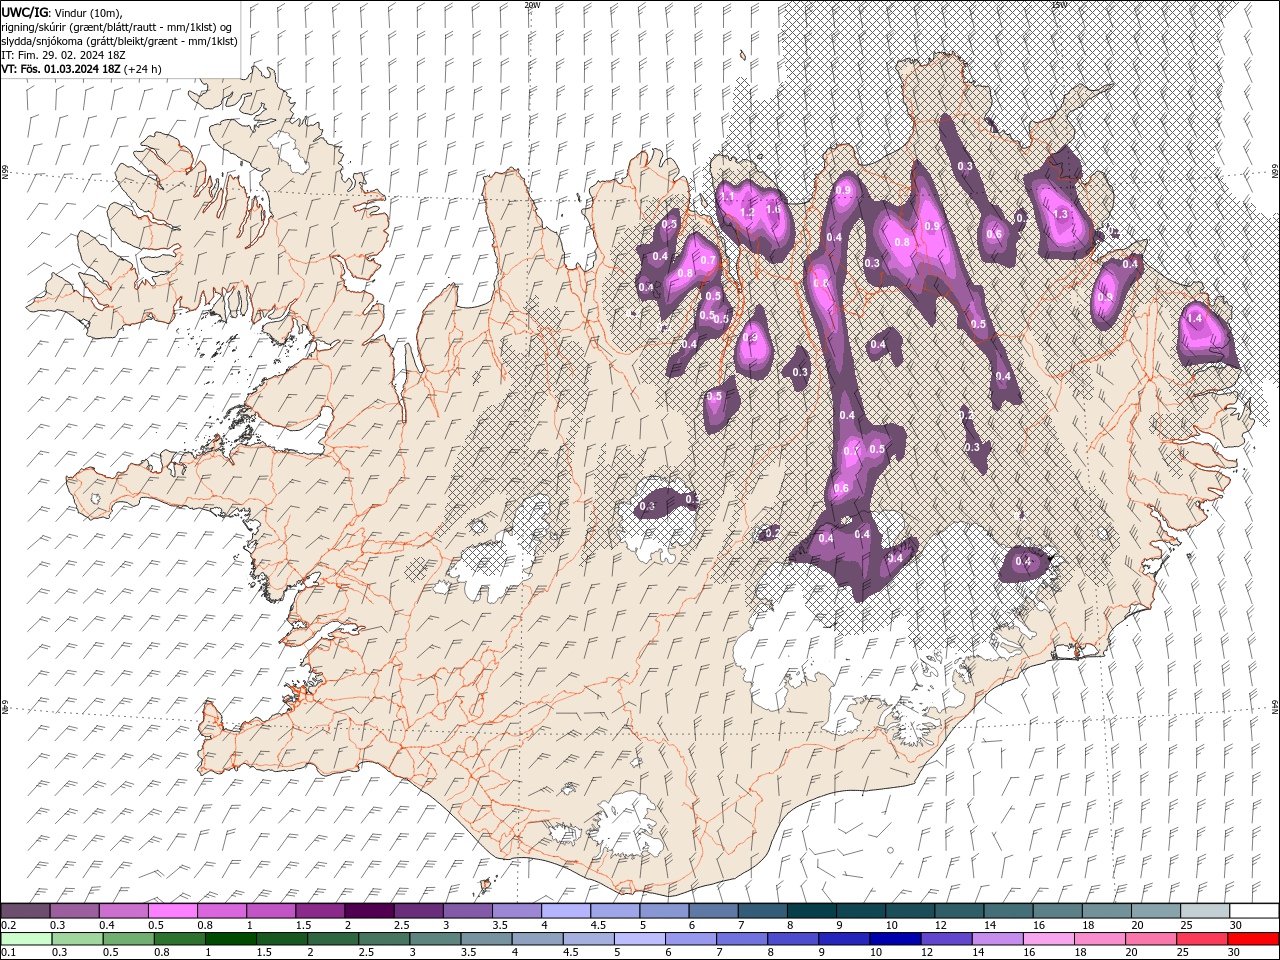Image resolution: width=1280 pixels, height=960 pixels.
Task: Select the 7 blue swatch in lower legend row
Action: [x=741, y=939]
